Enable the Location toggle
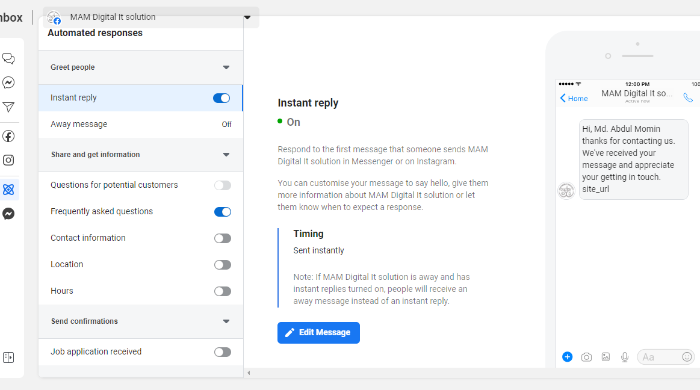The image size is (700, 390). tap(222, 265)
